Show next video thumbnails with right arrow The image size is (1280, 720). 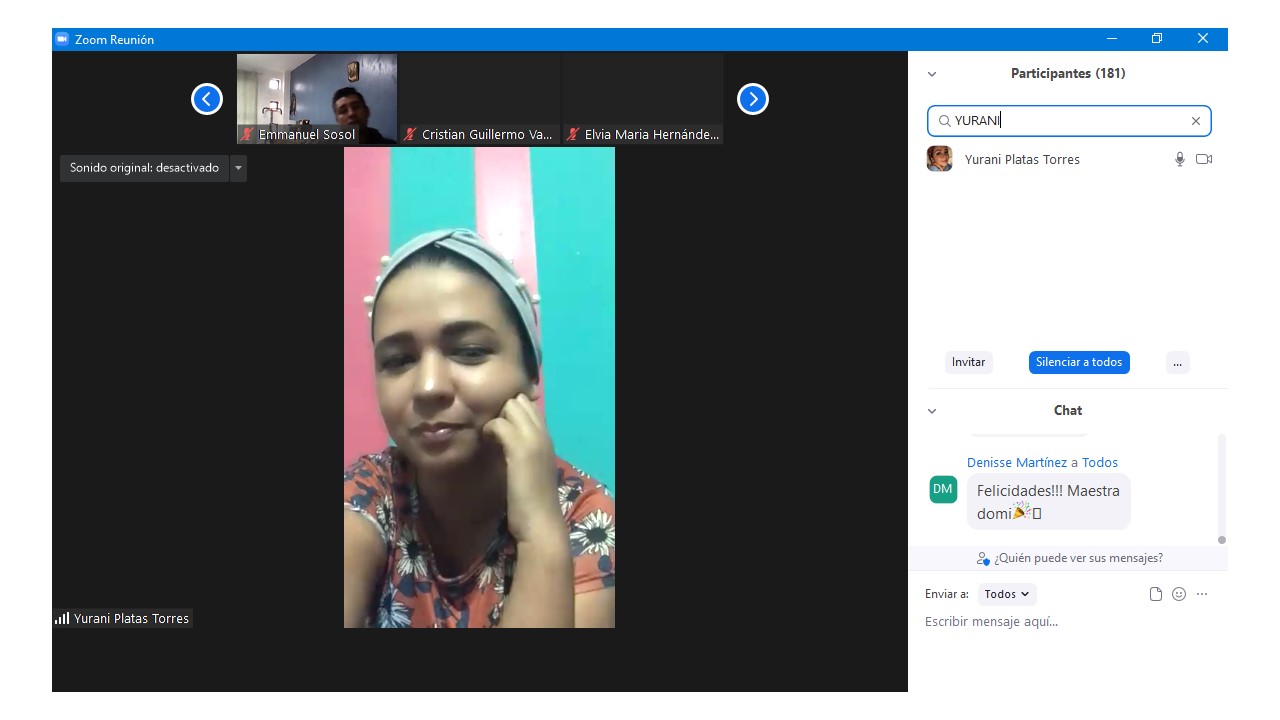(753, 99)
